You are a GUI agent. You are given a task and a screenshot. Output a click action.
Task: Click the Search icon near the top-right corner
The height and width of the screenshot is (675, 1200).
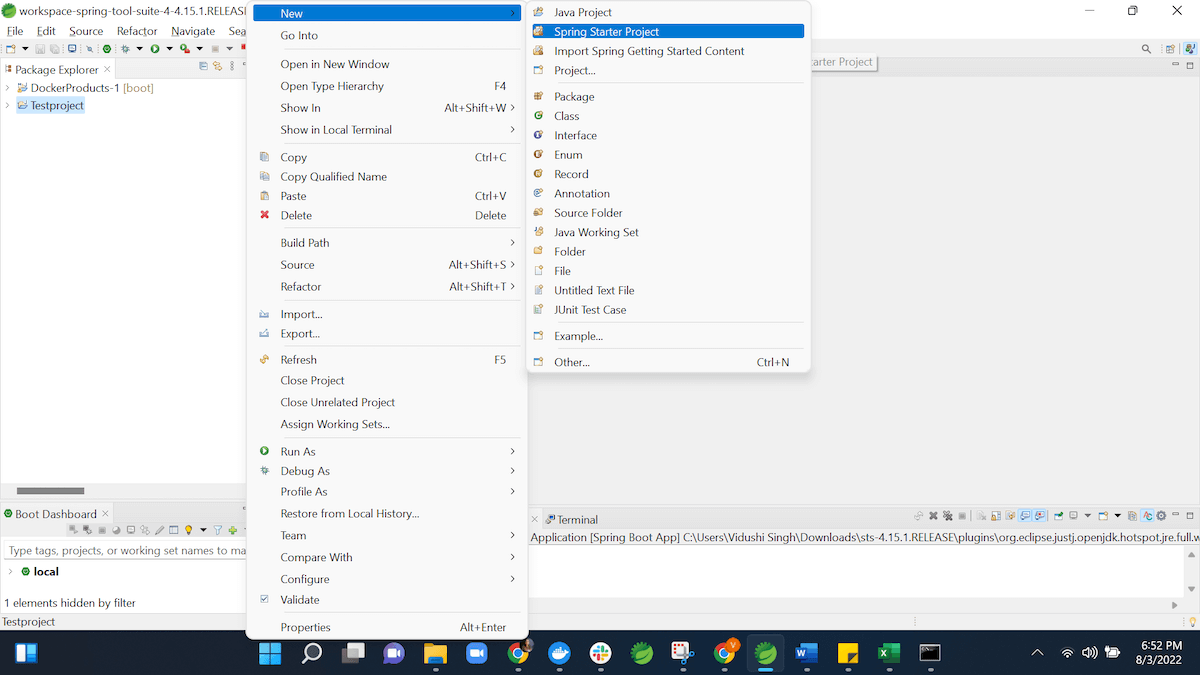pos(1146,47)
